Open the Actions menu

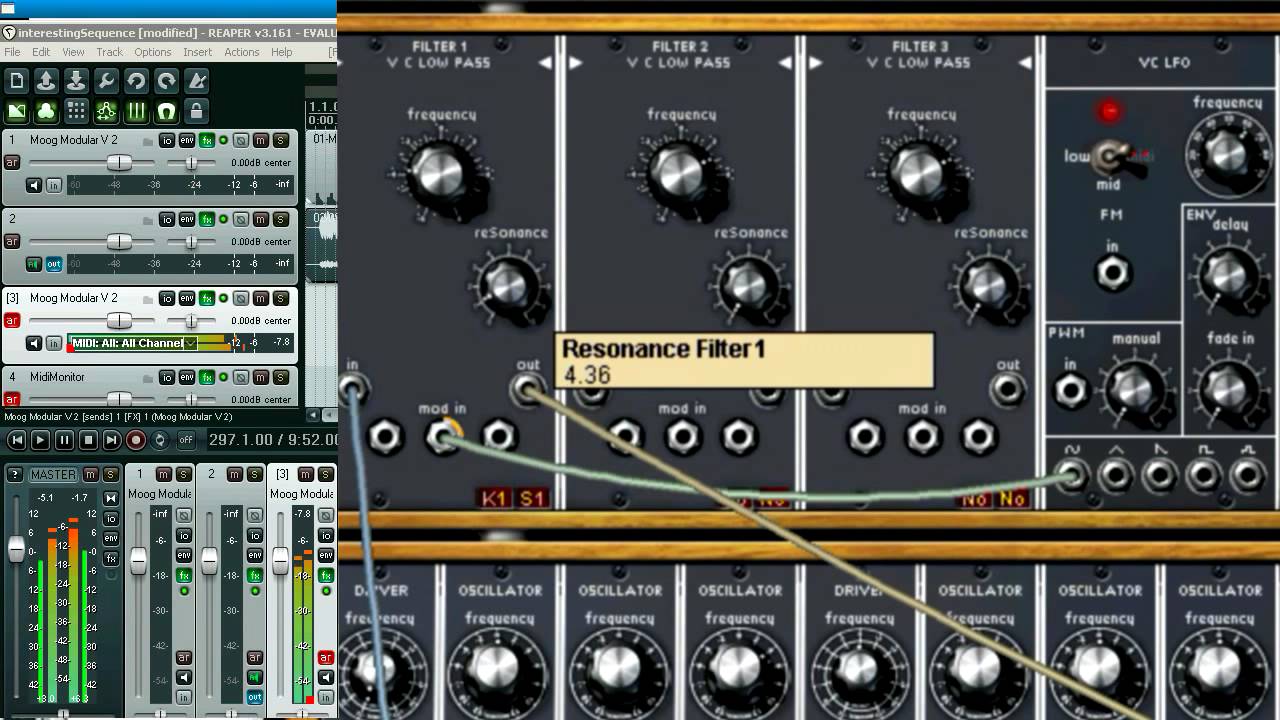241,52
